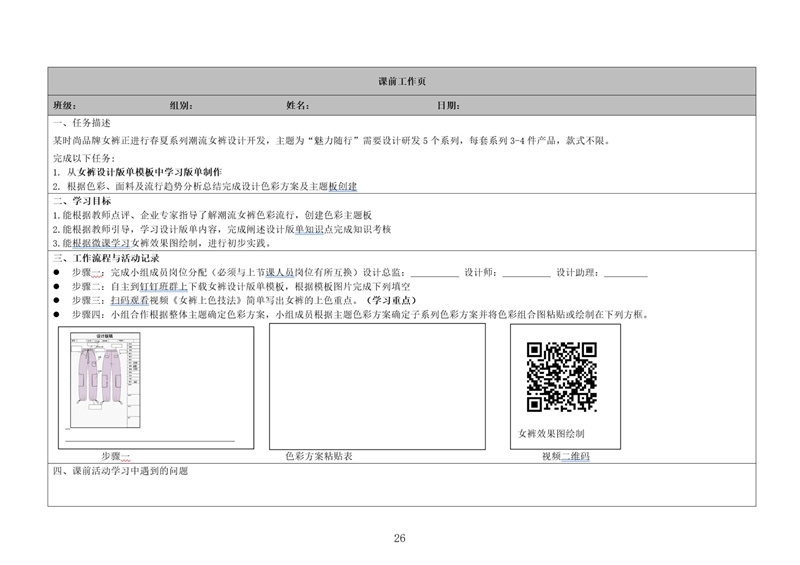Click task 1 从女裤设计版单模板中学习版单制作
Viewport: 800px width, 565px height.
pyautogui.click(x=138, y=172)
